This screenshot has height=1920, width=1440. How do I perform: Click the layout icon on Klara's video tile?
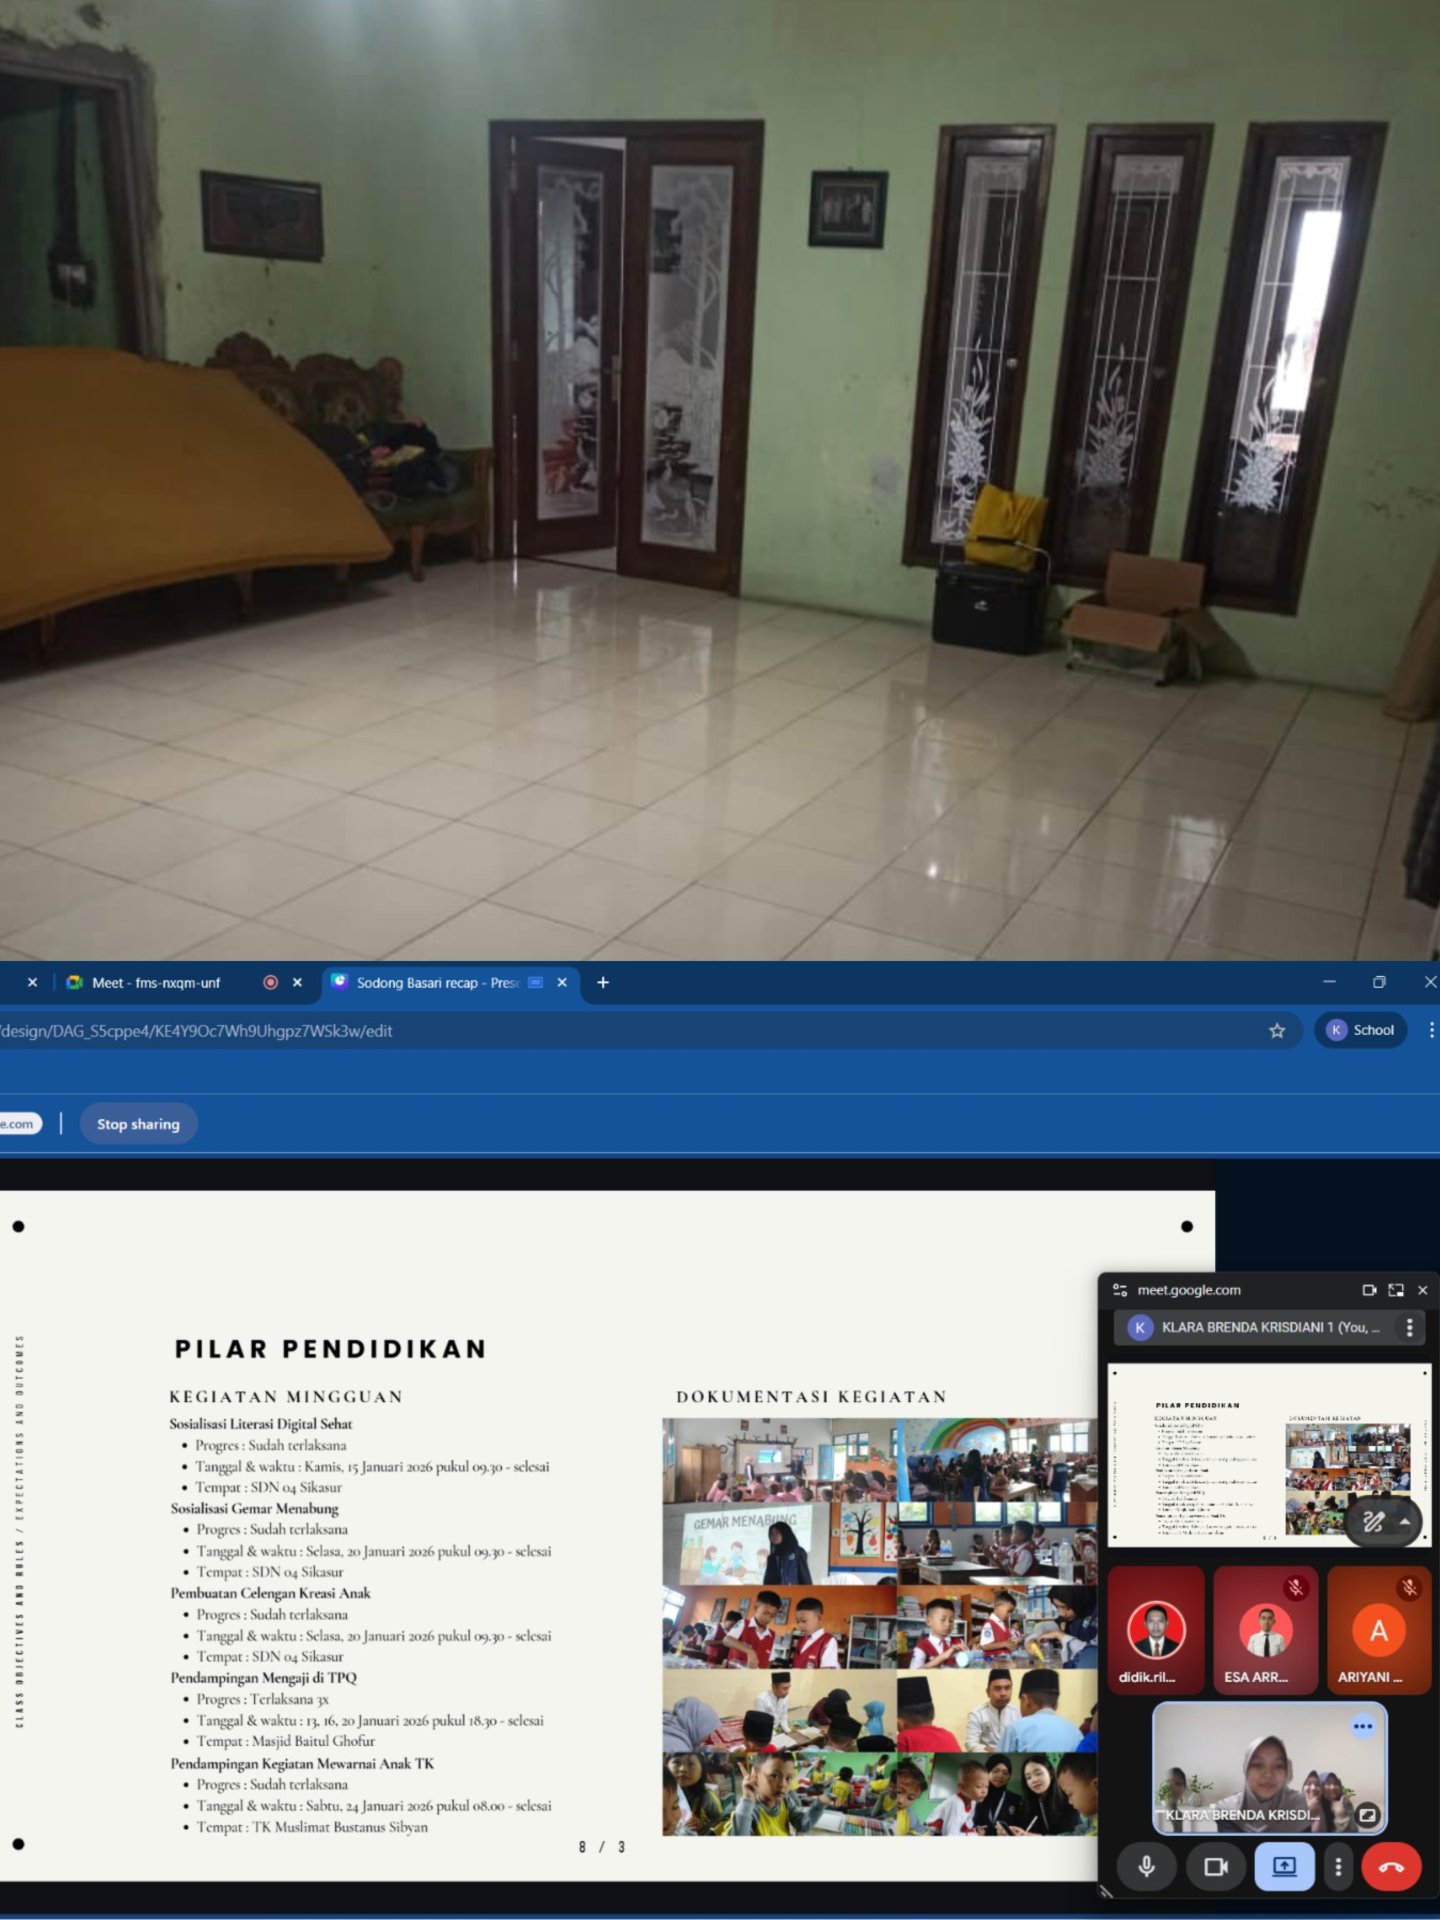pos(1367,1814)
